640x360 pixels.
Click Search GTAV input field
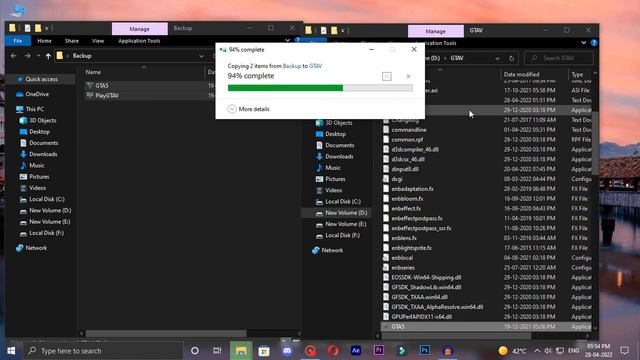pos(559,58)
